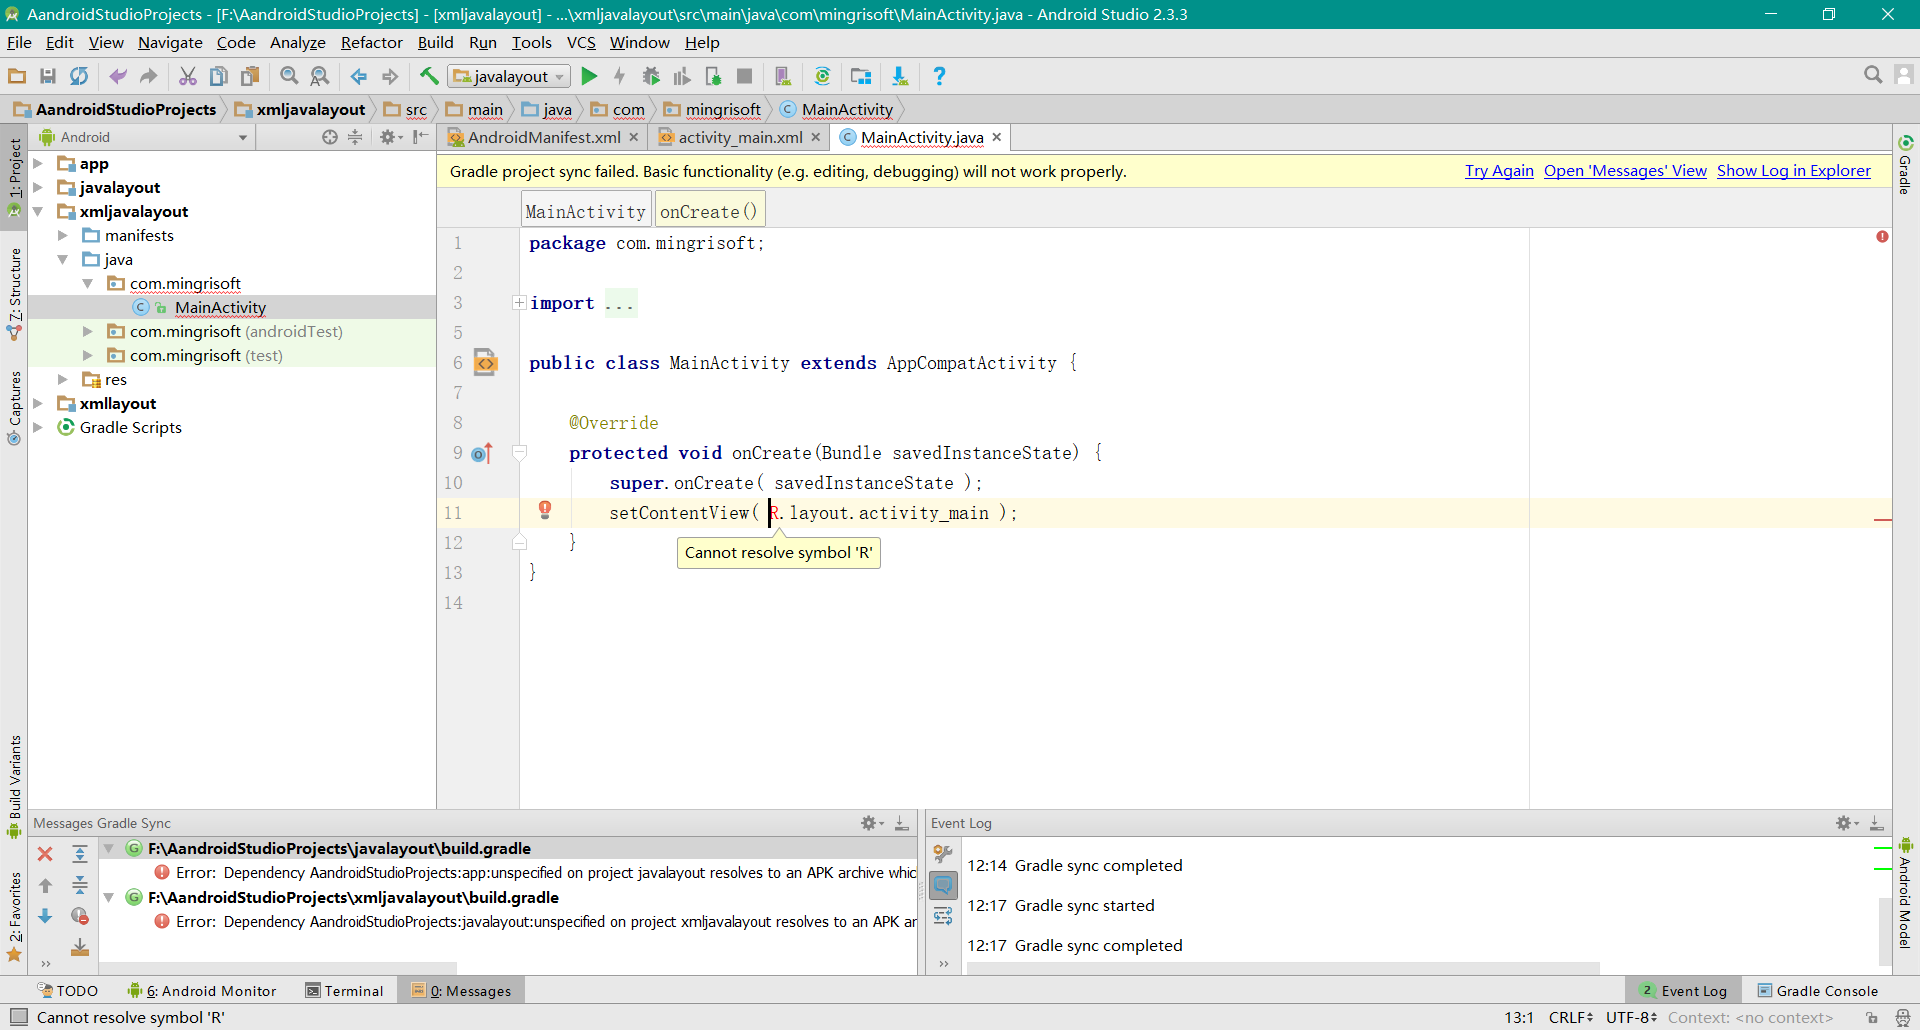The height and width of the screenshot is (1030, 1920).
Task: Open Project Structure toolbar icon
Action: point(861,76)
